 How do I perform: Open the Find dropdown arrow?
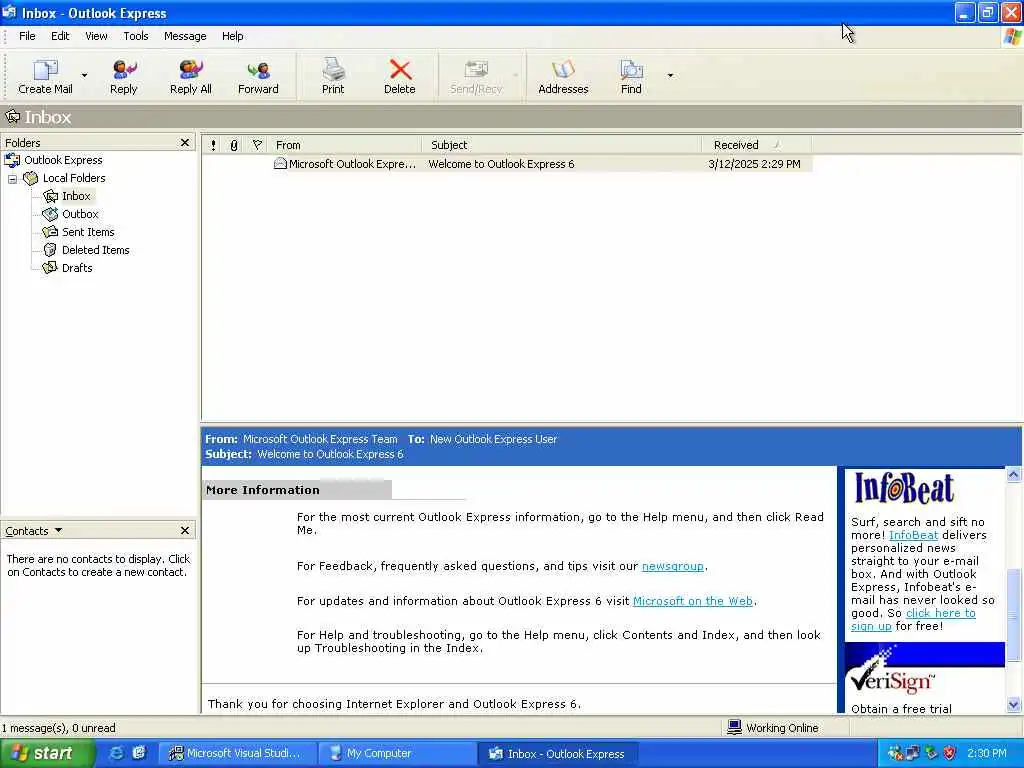(670, 76)
